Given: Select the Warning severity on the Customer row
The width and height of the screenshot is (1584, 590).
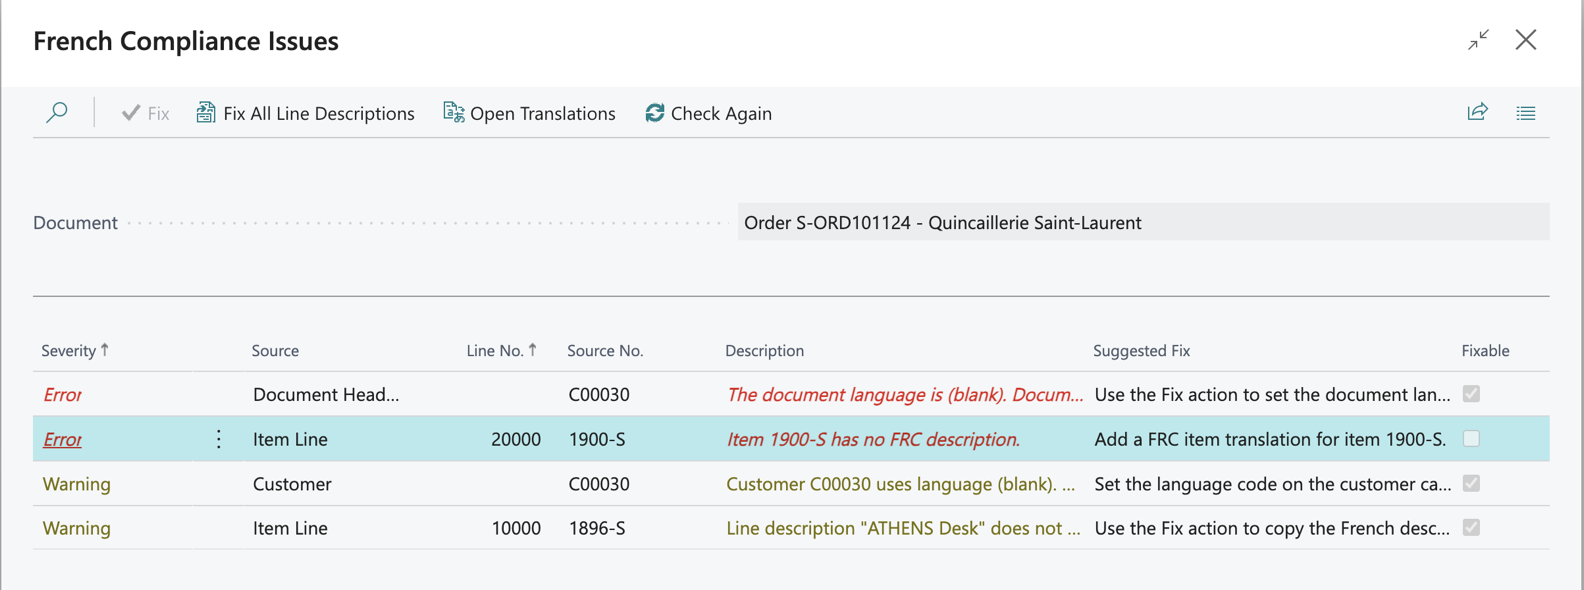Looking at the screenshot, I should coord(76,483).
